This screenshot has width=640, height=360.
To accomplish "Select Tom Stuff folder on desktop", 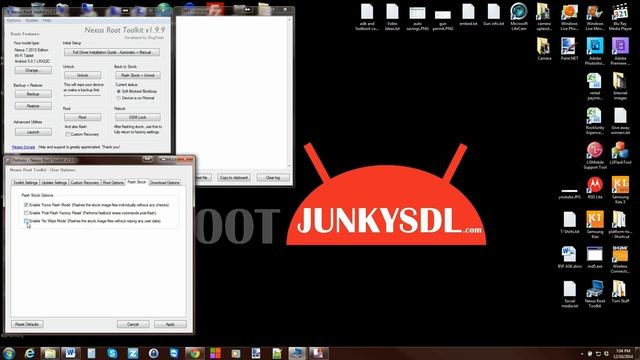I will point(620,292).
